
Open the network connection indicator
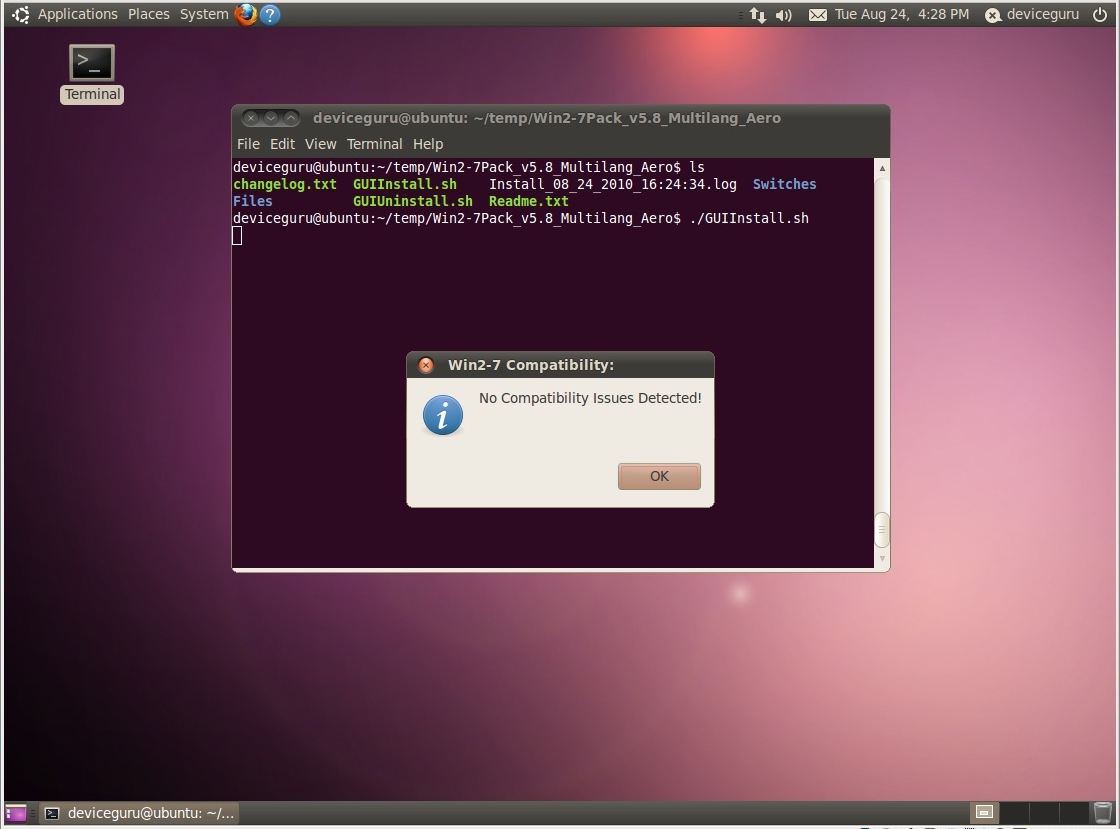click(757, 15)
